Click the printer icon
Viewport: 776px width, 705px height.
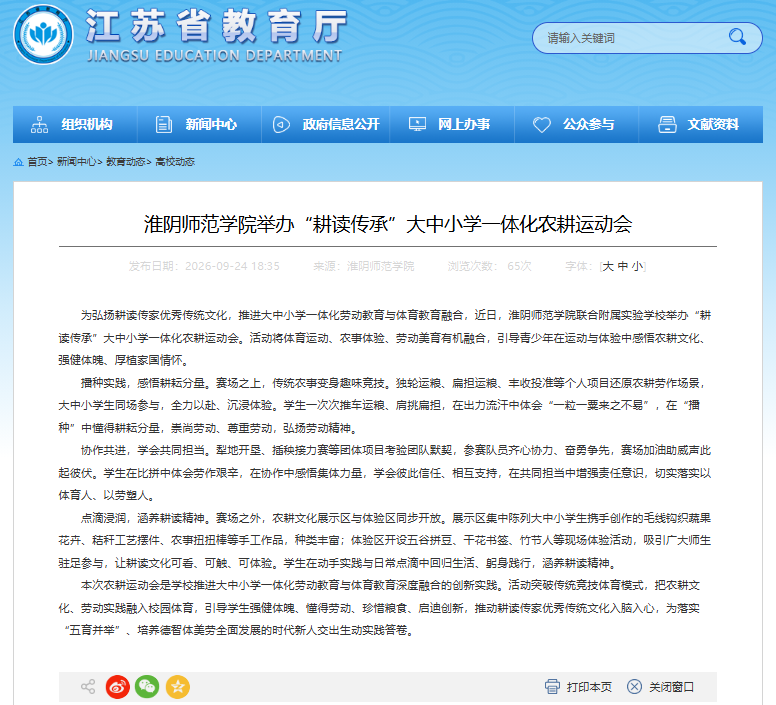(552, 687)
